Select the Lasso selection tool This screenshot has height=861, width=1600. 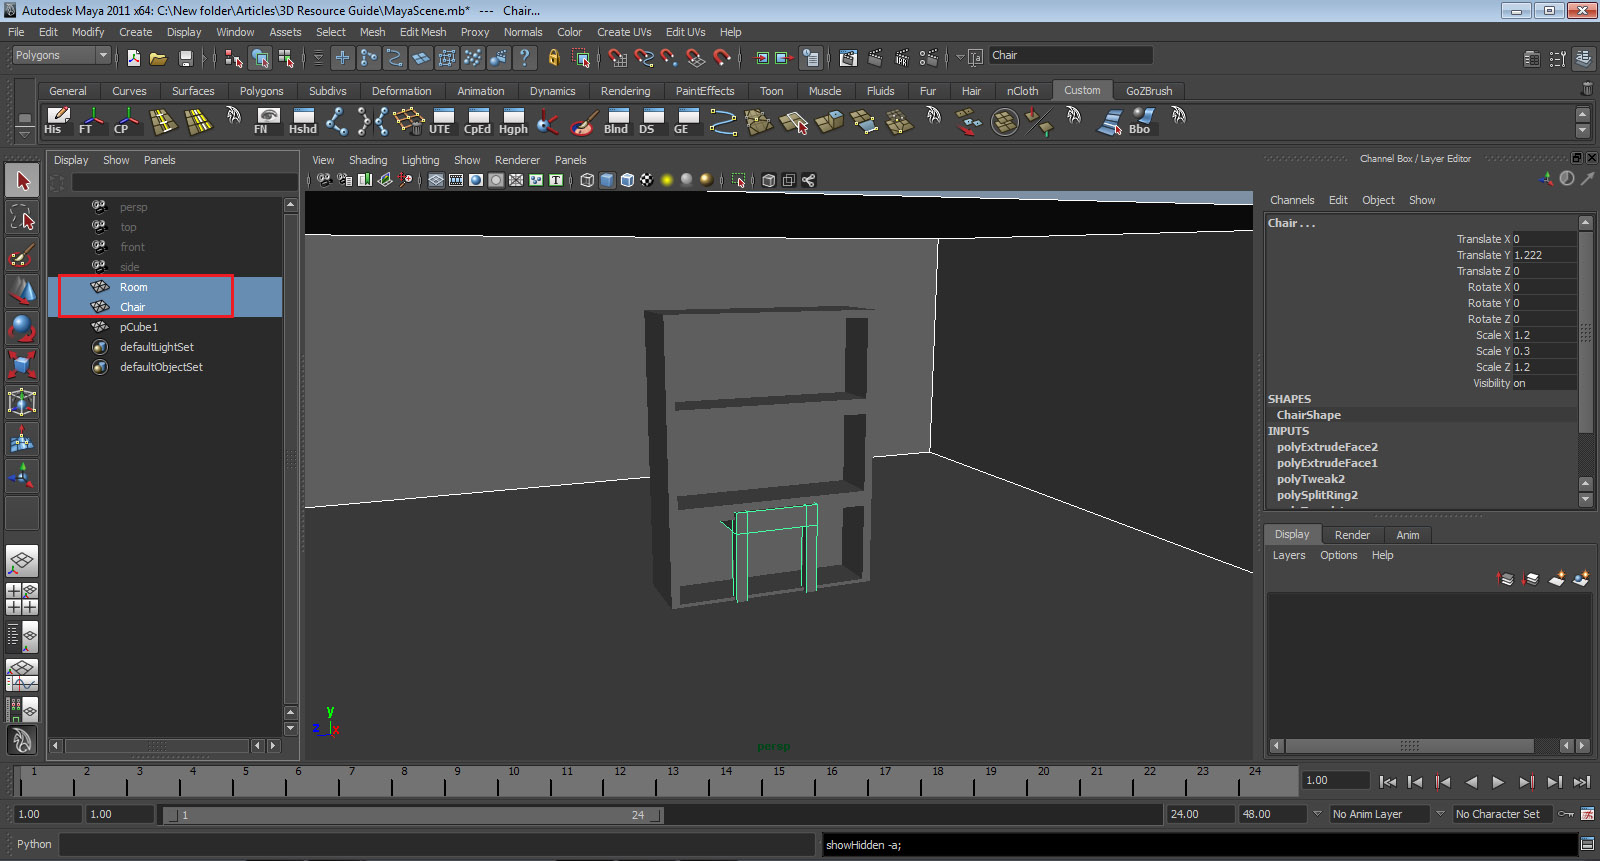click(x=22, y=218)
